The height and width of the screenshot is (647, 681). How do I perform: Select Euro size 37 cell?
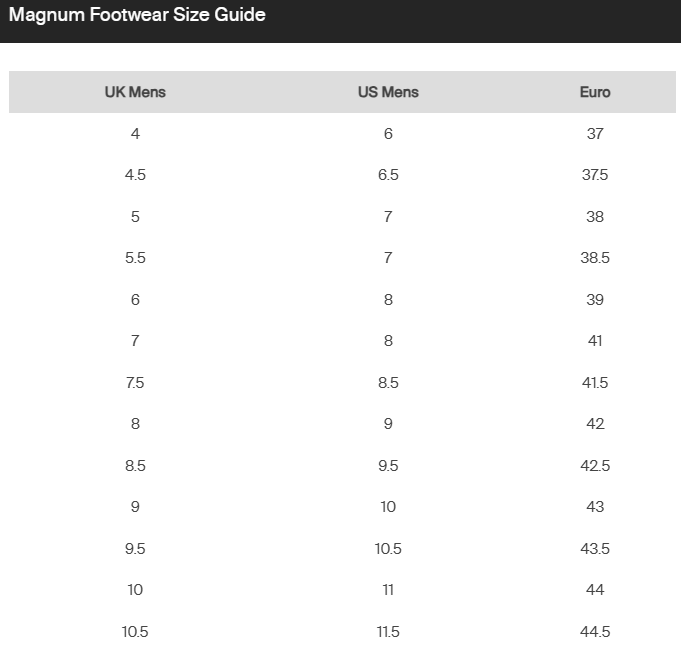[x=595, y=134]
